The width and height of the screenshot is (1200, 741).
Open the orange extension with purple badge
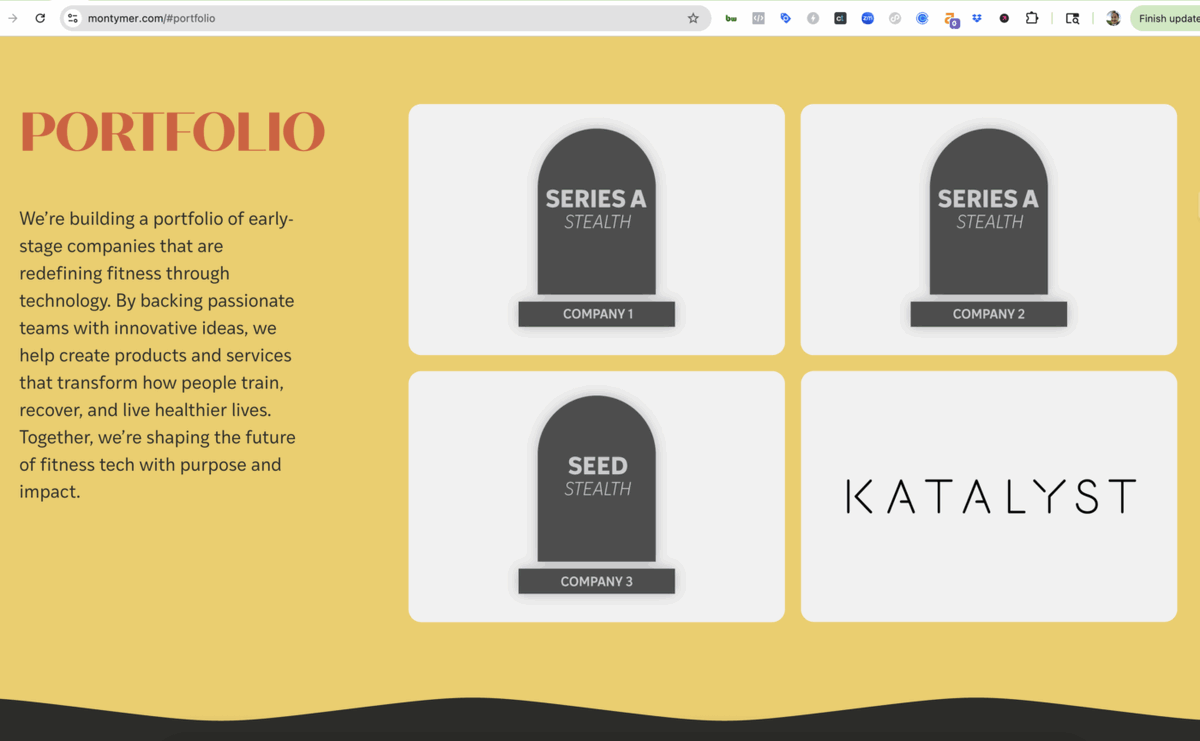[x=951, y=19]
